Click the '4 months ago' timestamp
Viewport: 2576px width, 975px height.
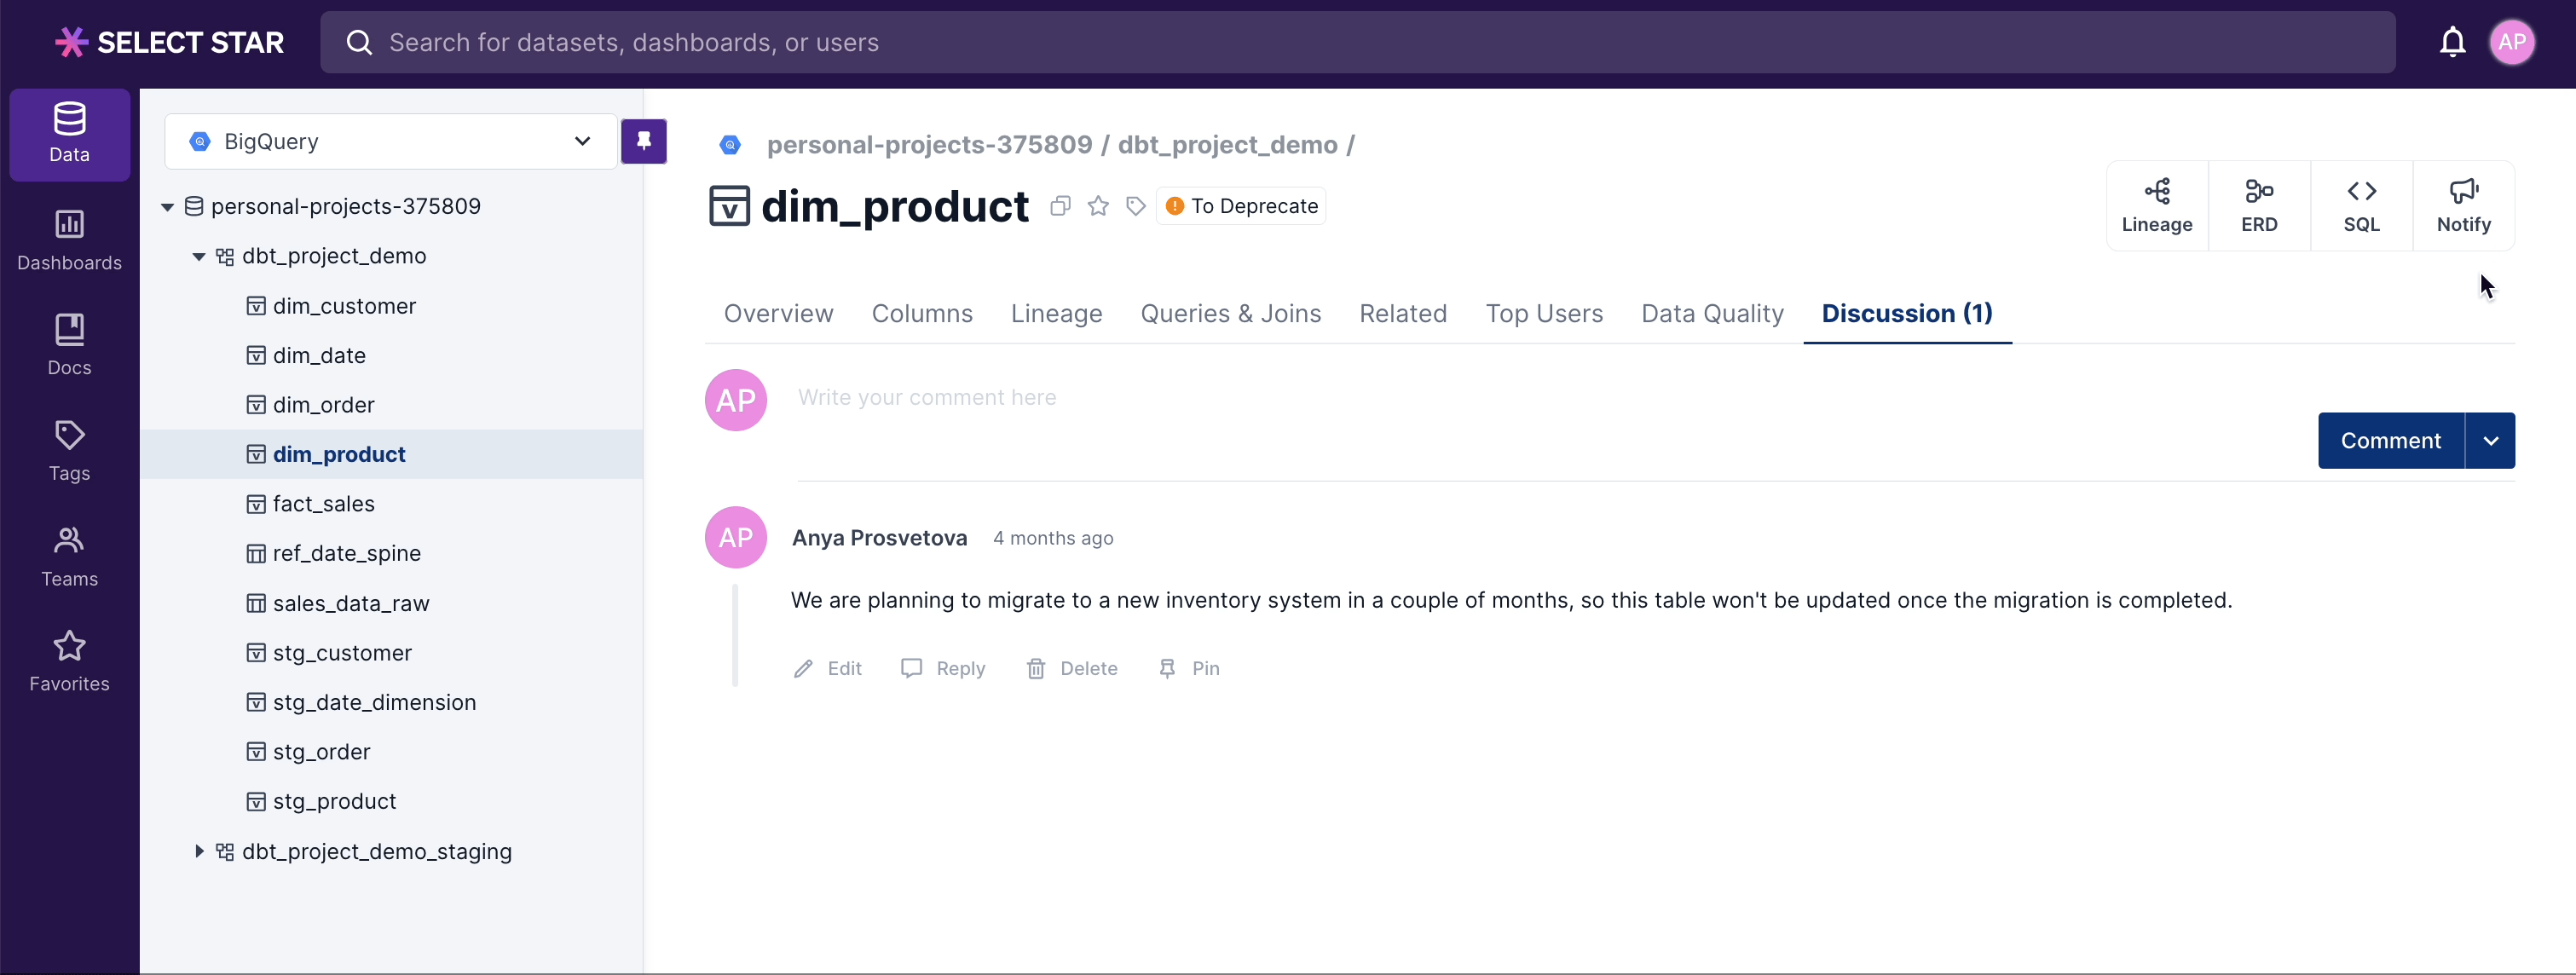click(1053, 538)
